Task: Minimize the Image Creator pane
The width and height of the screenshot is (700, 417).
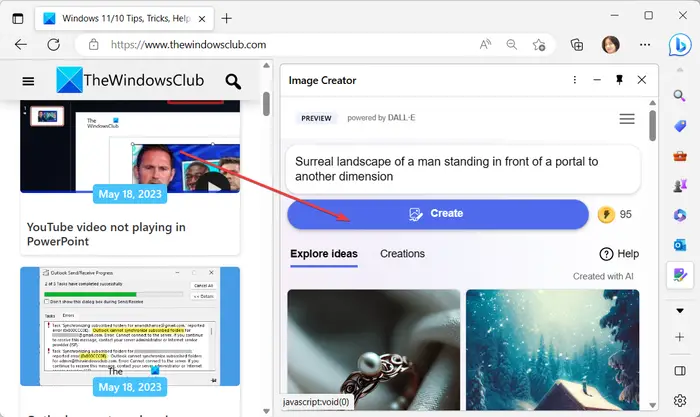Action: pyautogui.click(x=597, y=80)
